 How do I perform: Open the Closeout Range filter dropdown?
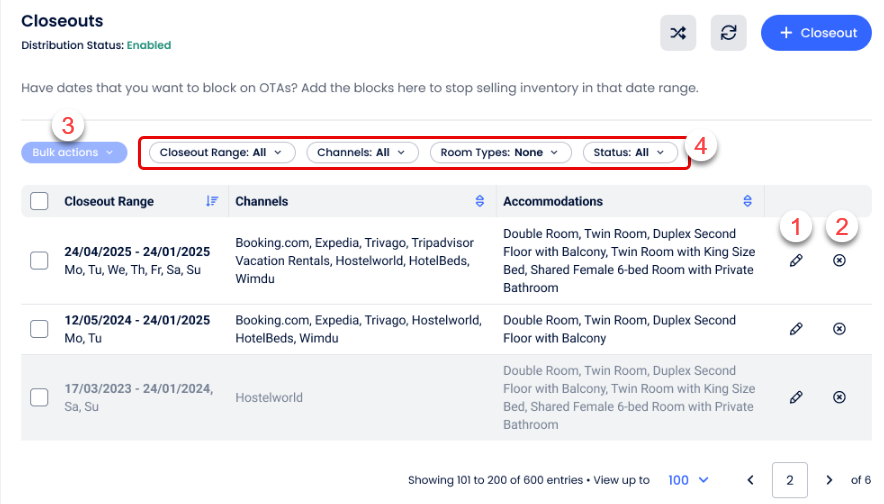point(221,153)
